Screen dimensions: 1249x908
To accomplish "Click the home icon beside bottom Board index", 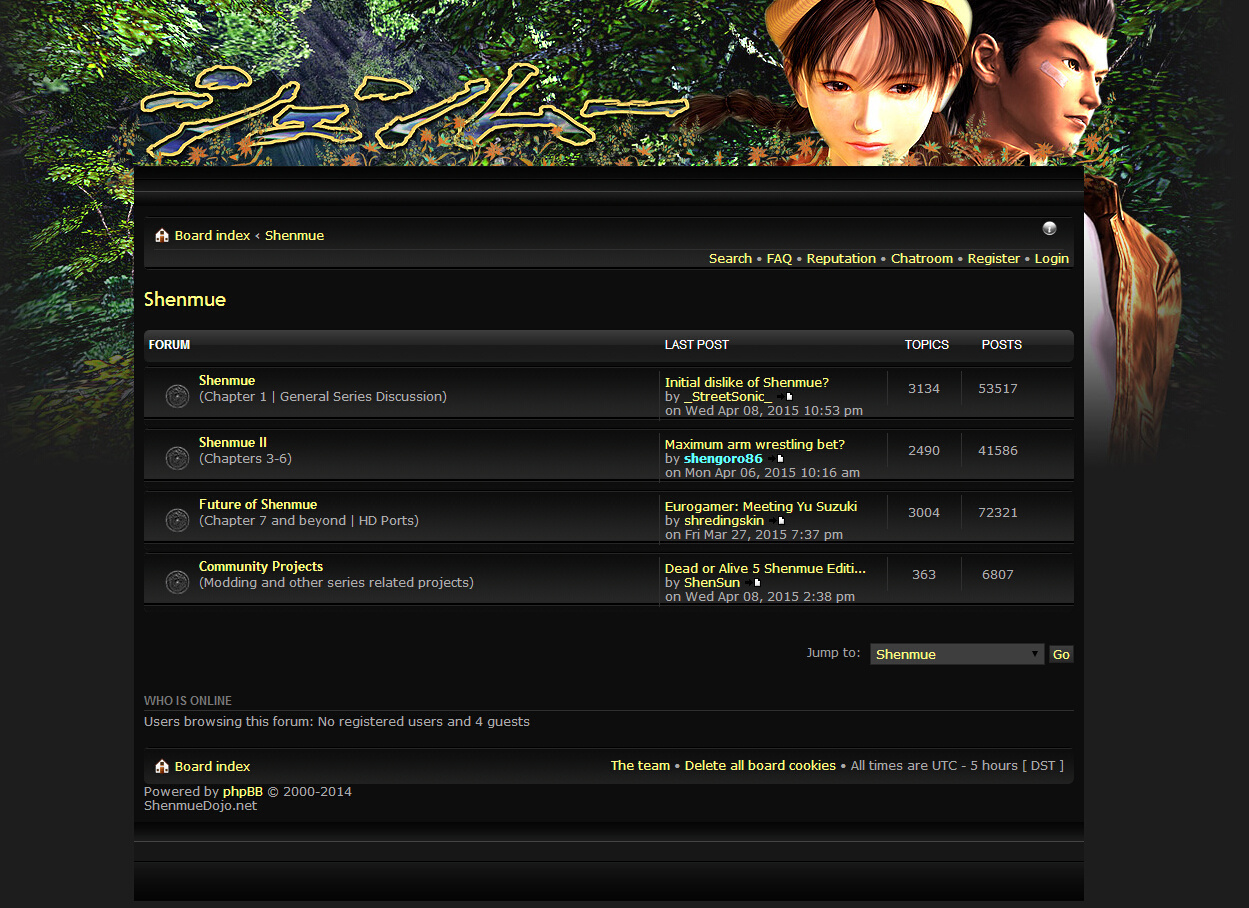I will click(x=162, y=767).
